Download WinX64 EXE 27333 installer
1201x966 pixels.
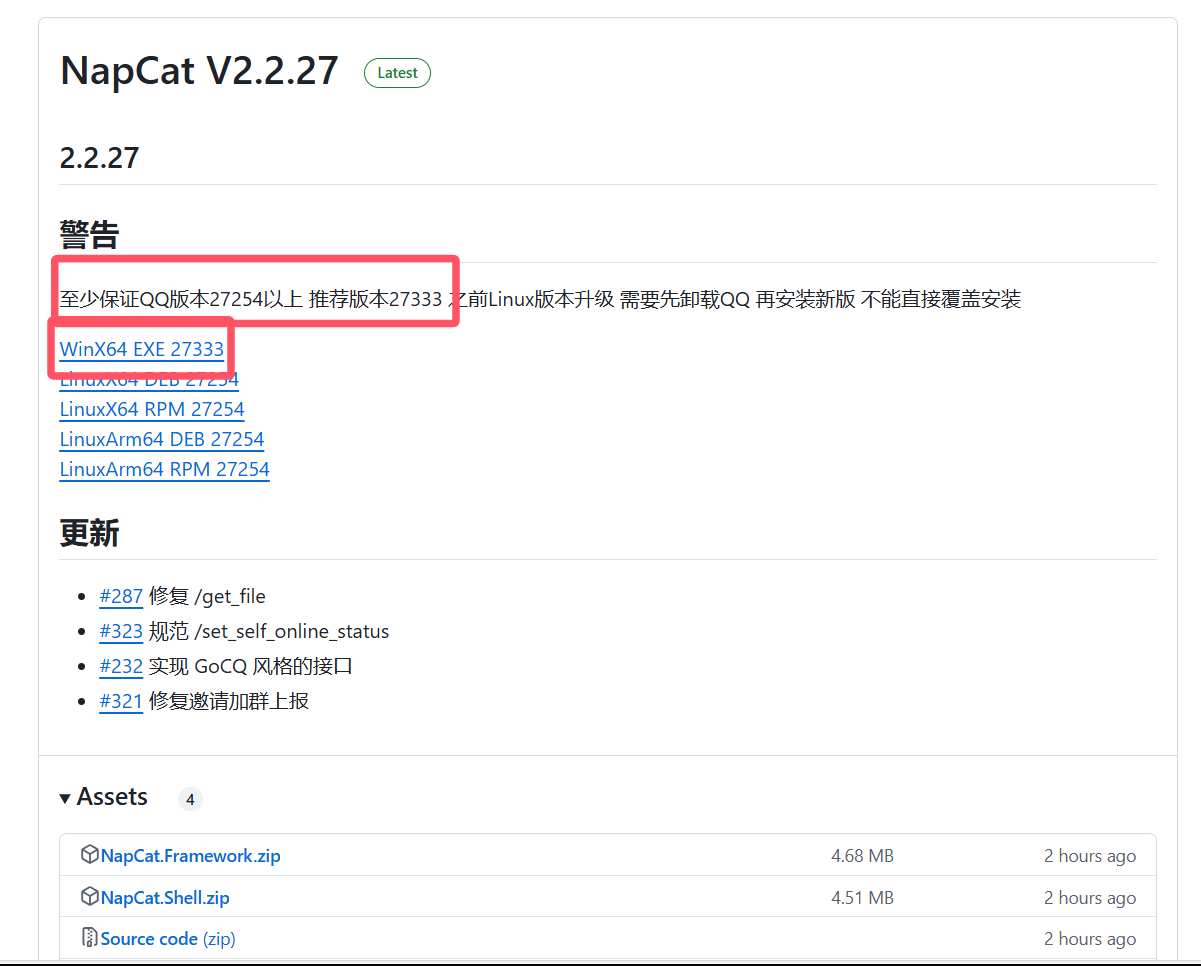click(142, 350)
